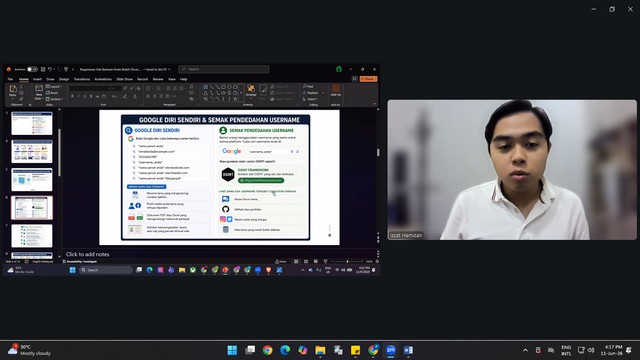Toggle the Notes pane in status bar

[x=281, y=261]
